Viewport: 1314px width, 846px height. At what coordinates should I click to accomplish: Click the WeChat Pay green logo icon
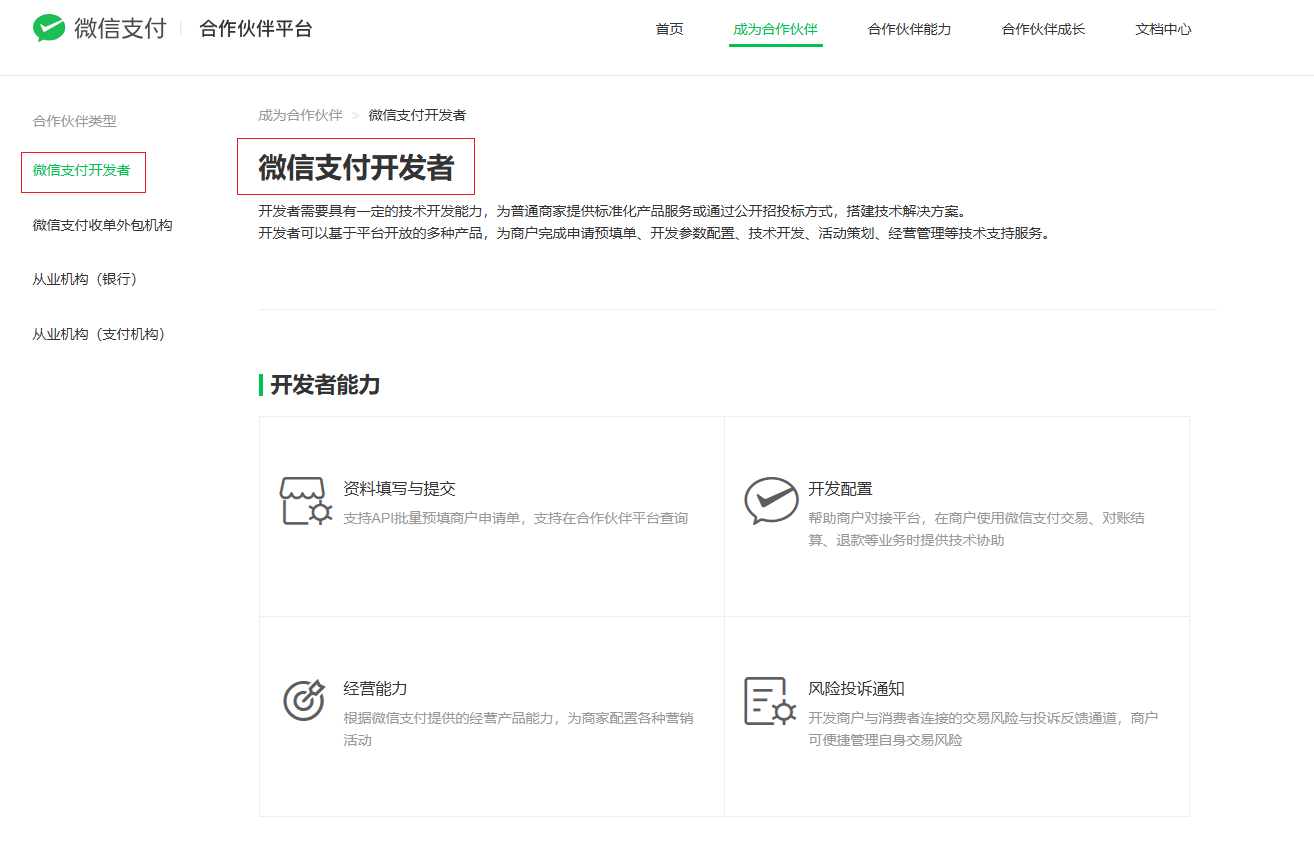48,28
